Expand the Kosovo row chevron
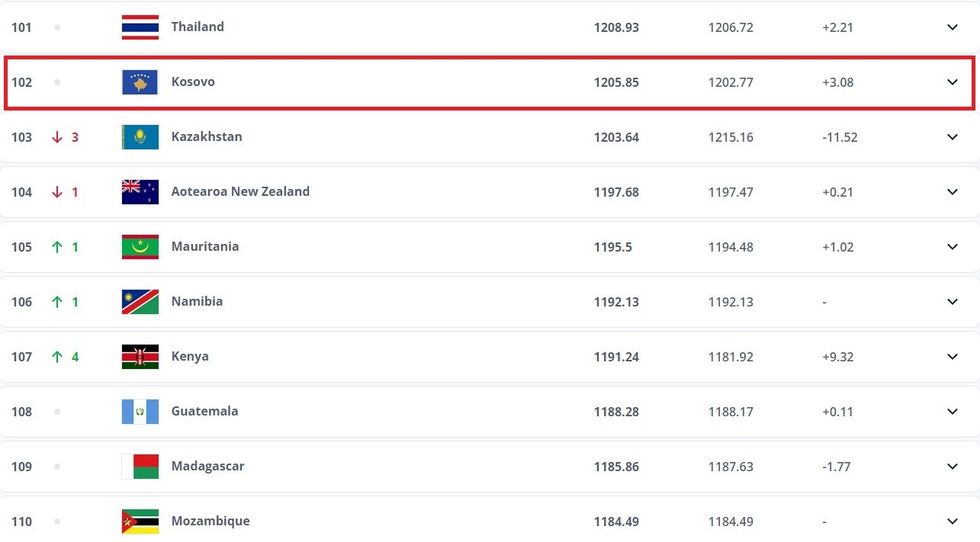 tap(952, 82)
